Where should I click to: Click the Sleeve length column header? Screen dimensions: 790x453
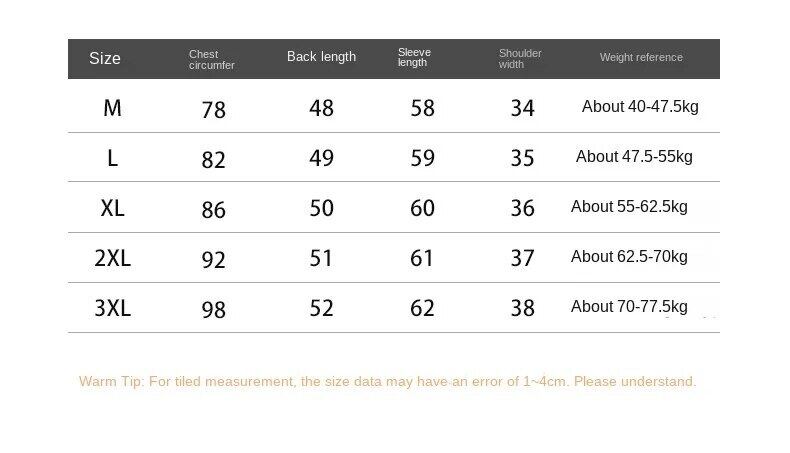[x=413, y=58]
